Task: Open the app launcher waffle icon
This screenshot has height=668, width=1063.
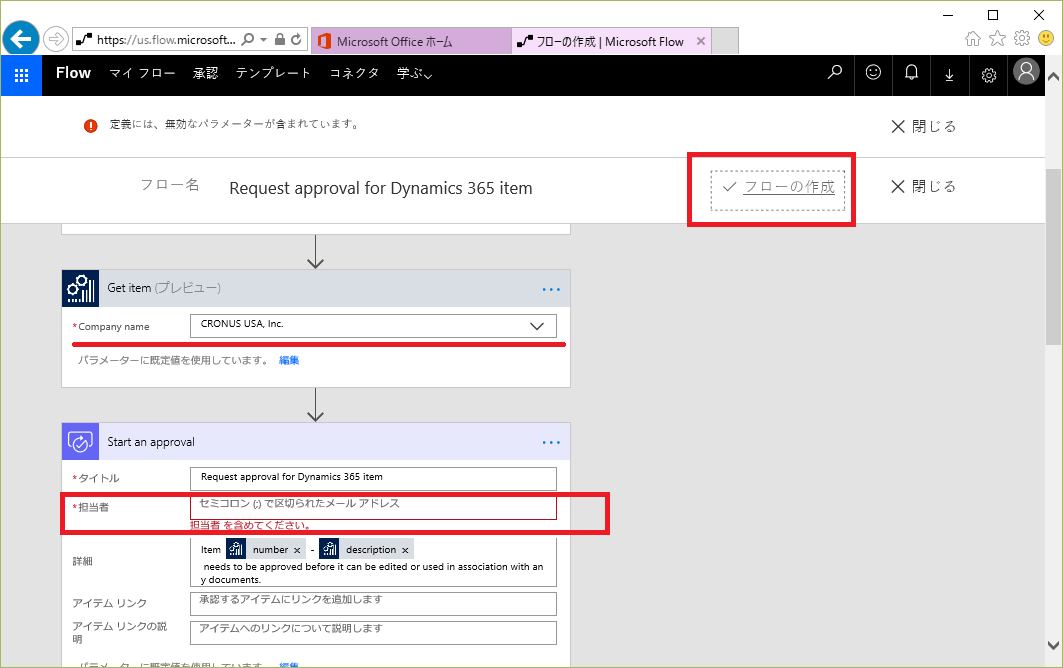Action: pos(21,74)
